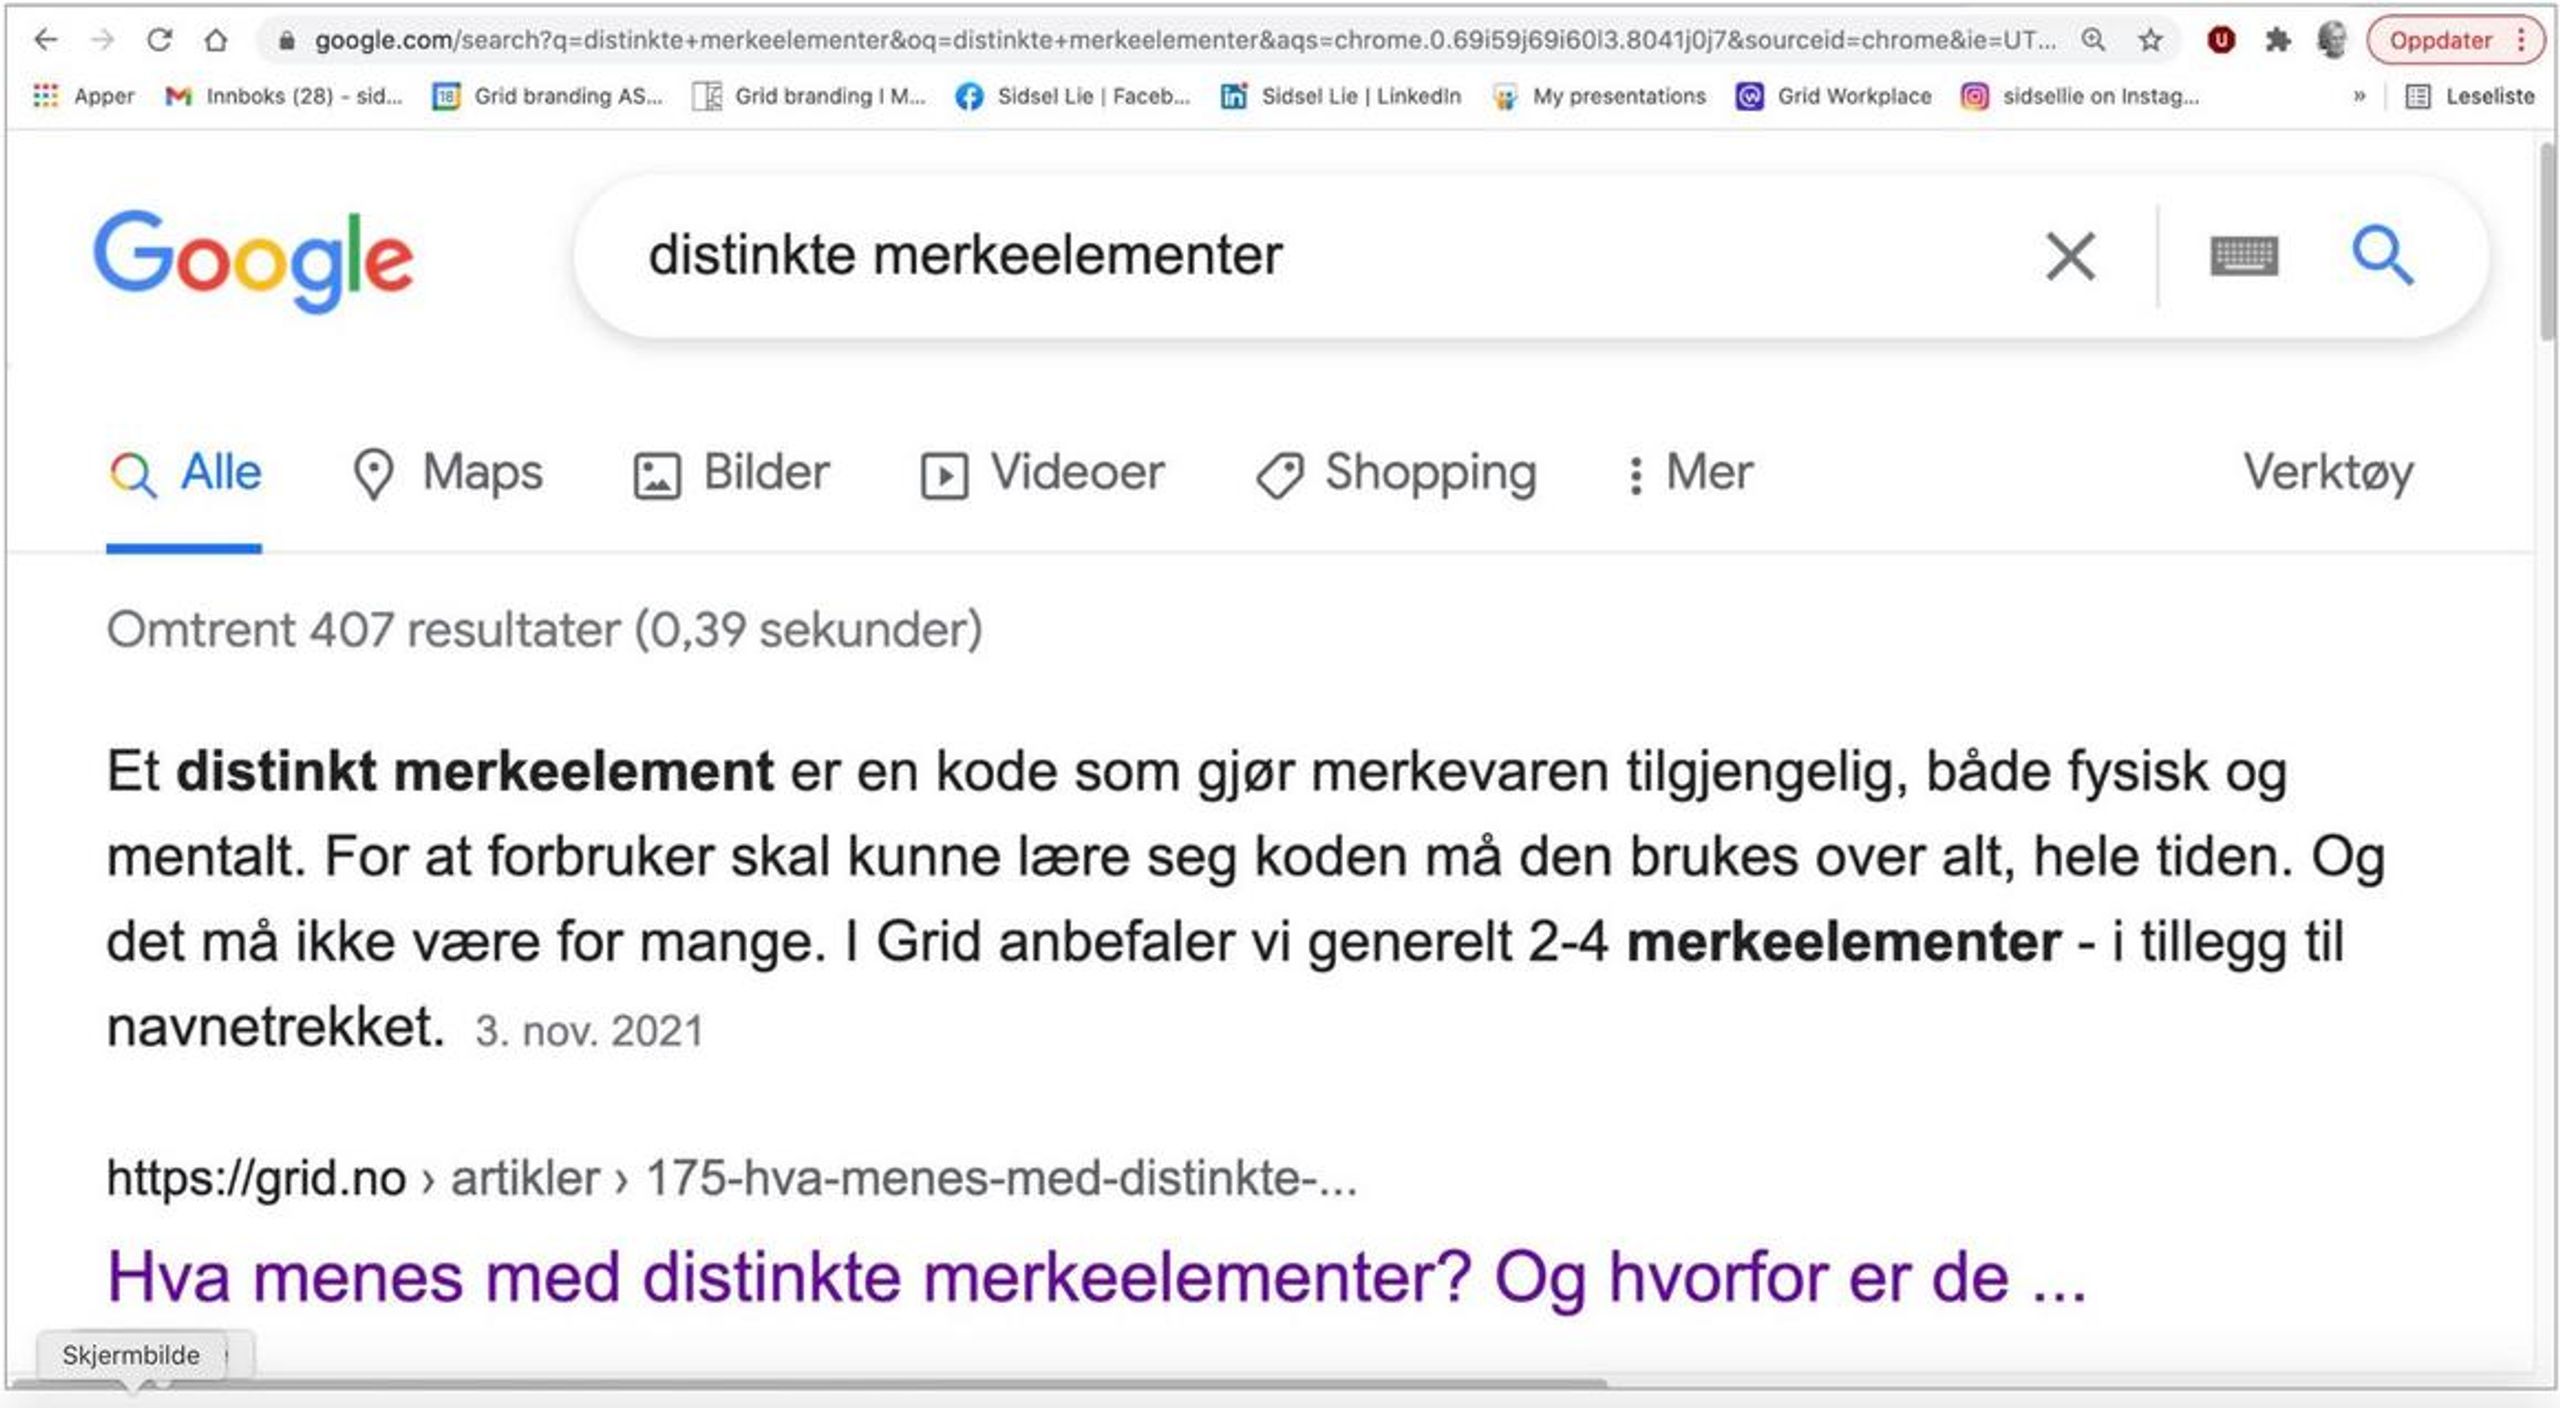Open the Leseliste reading list
Screen dimensions: 2560x1408
(2469, 96)
